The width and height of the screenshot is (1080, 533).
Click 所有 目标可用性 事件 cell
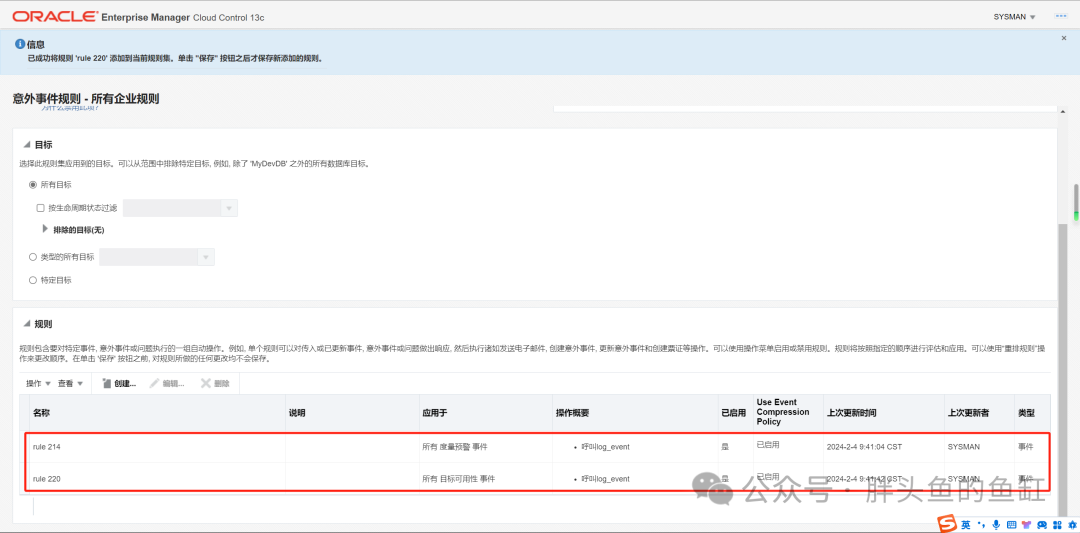coord(459,479)
